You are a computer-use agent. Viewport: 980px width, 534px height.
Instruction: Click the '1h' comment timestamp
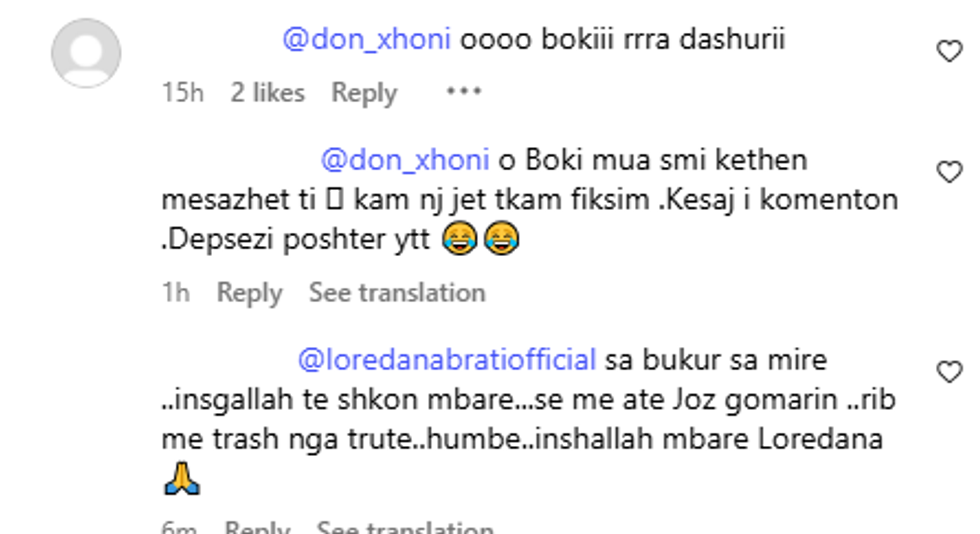(176, 293)
